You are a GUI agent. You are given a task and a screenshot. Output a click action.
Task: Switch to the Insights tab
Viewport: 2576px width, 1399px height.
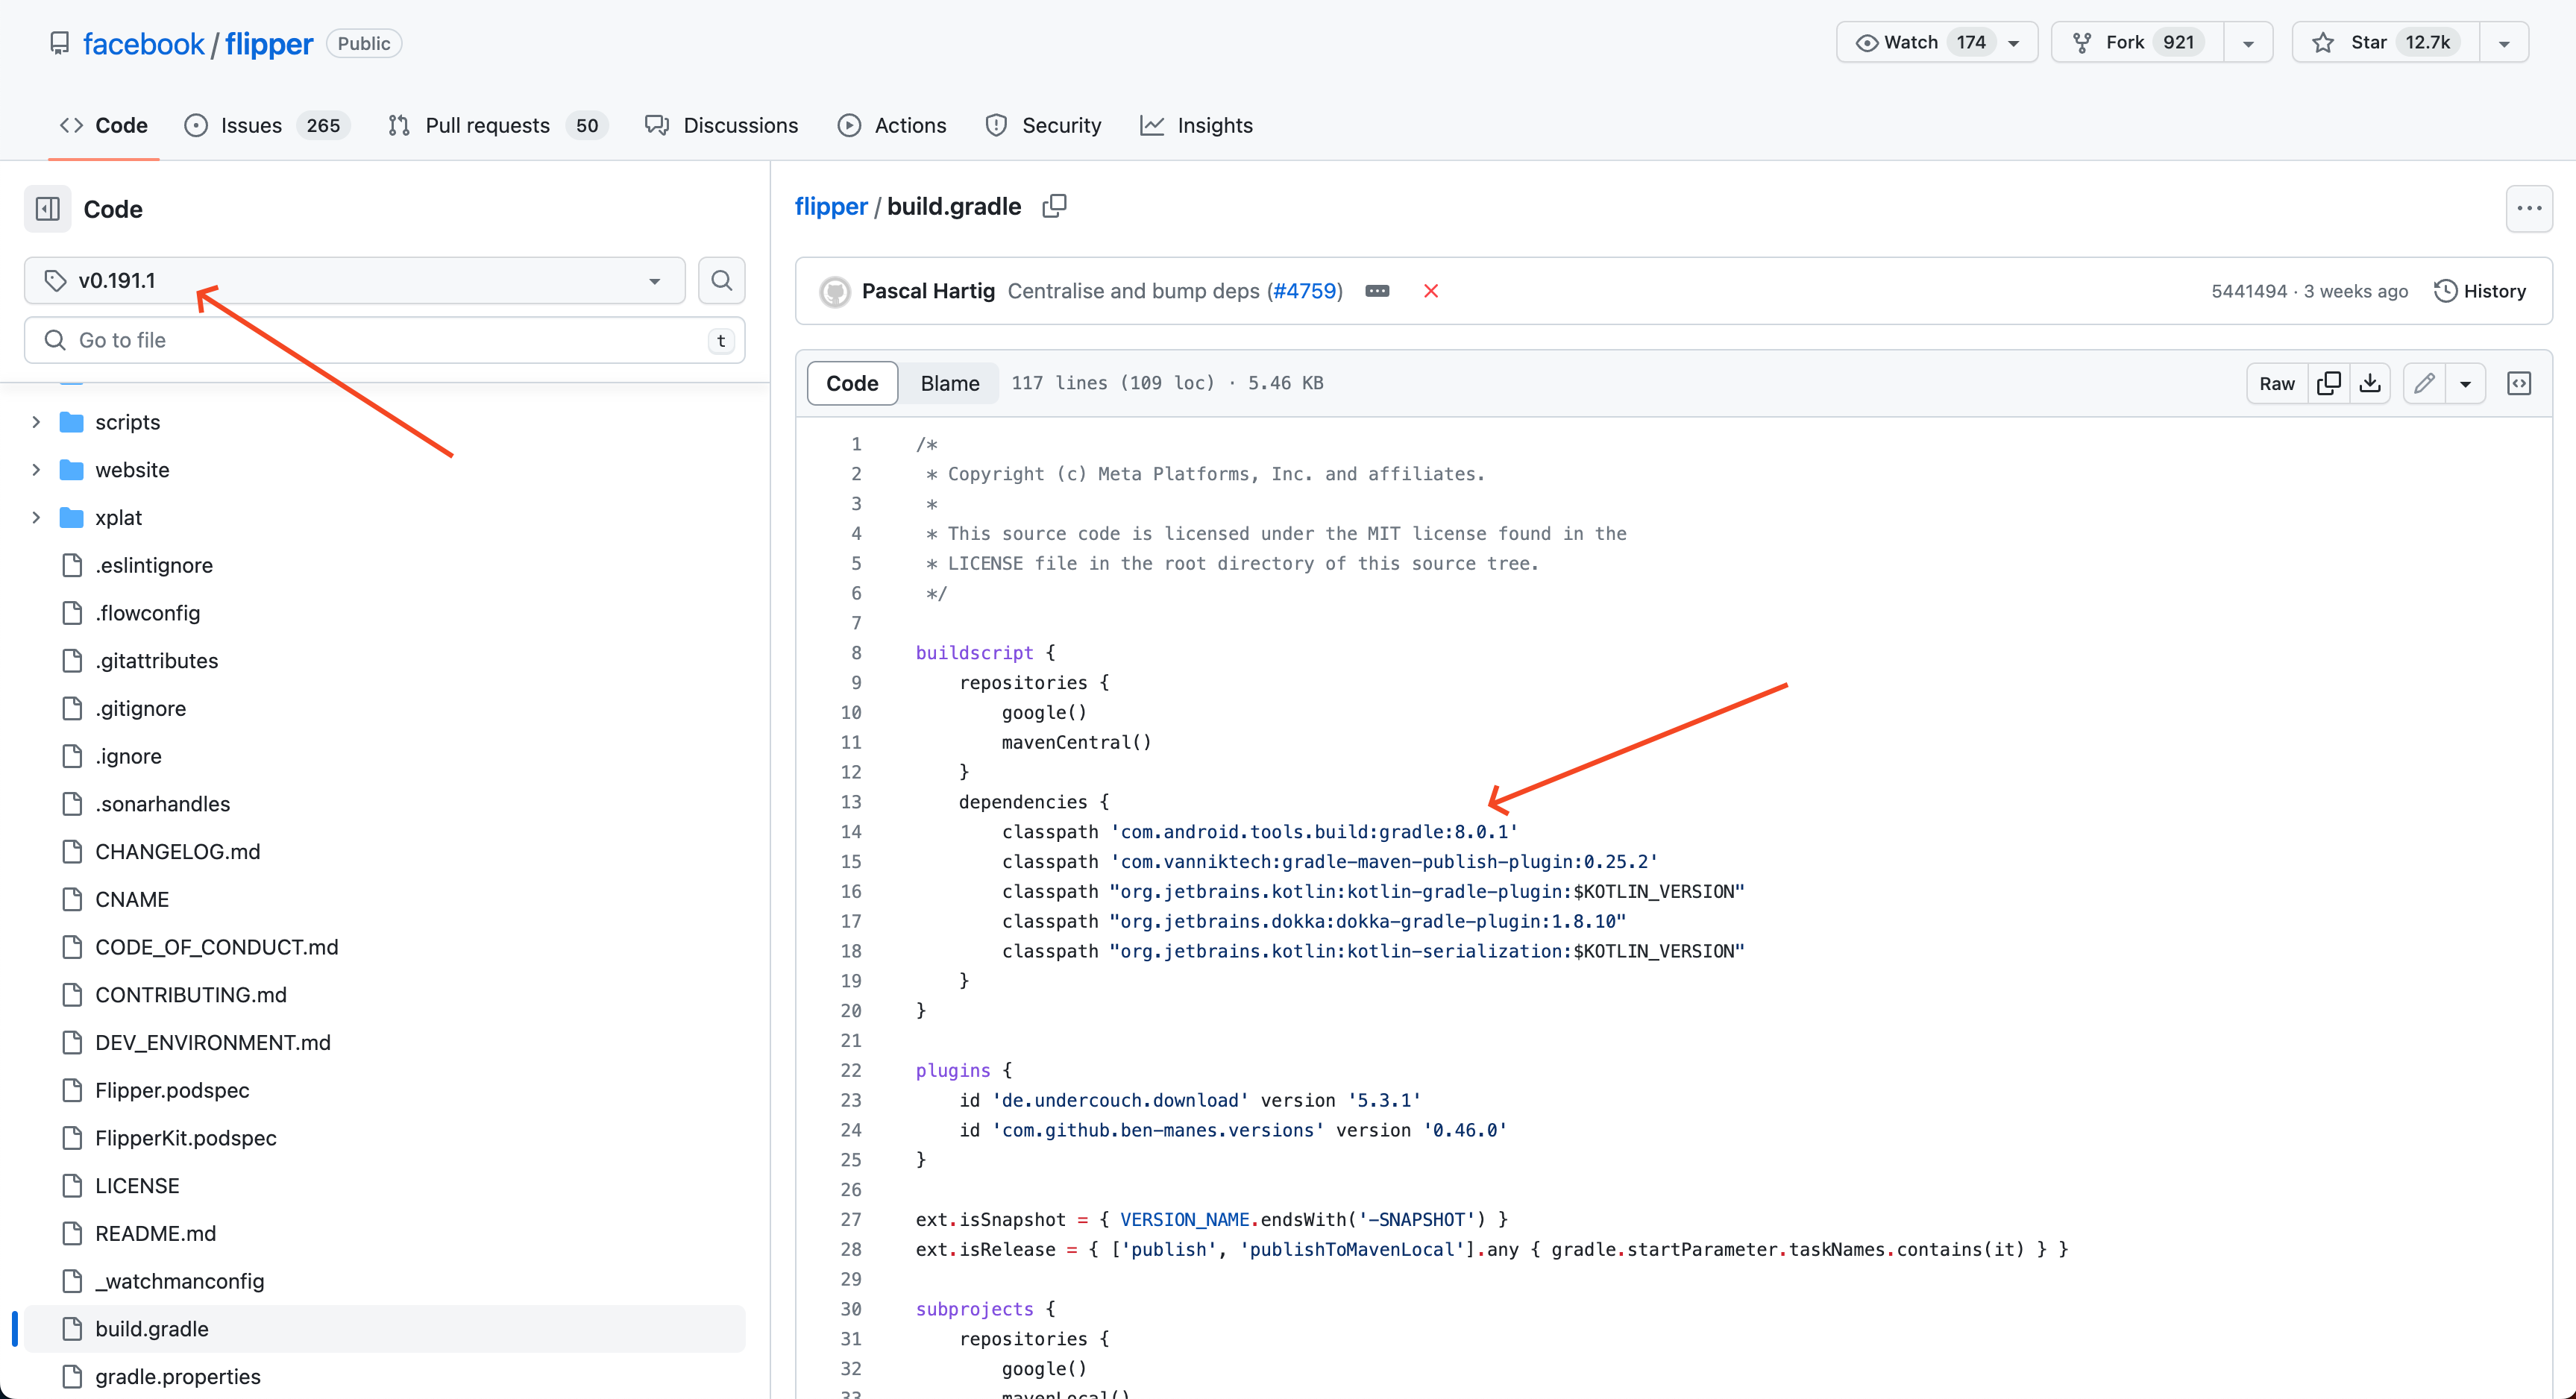(1214, 125)
